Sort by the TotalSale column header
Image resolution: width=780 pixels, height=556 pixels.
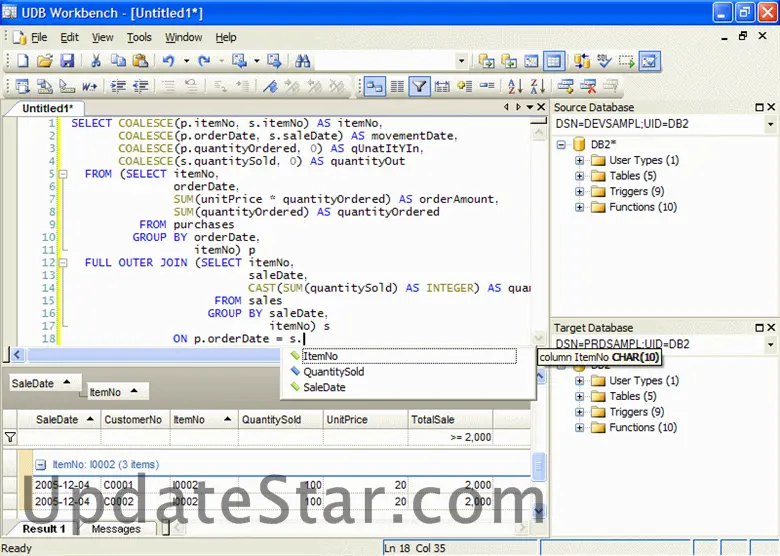tap(450, 420)
